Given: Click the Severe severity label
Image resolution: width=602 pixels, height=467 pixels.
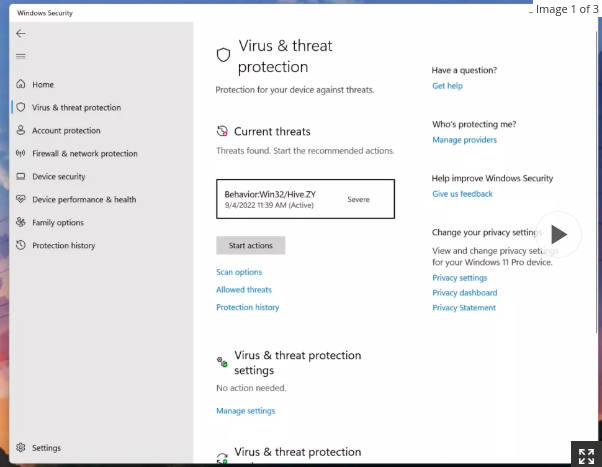Looking at the screenshot, I should click(x=358, y=199).
